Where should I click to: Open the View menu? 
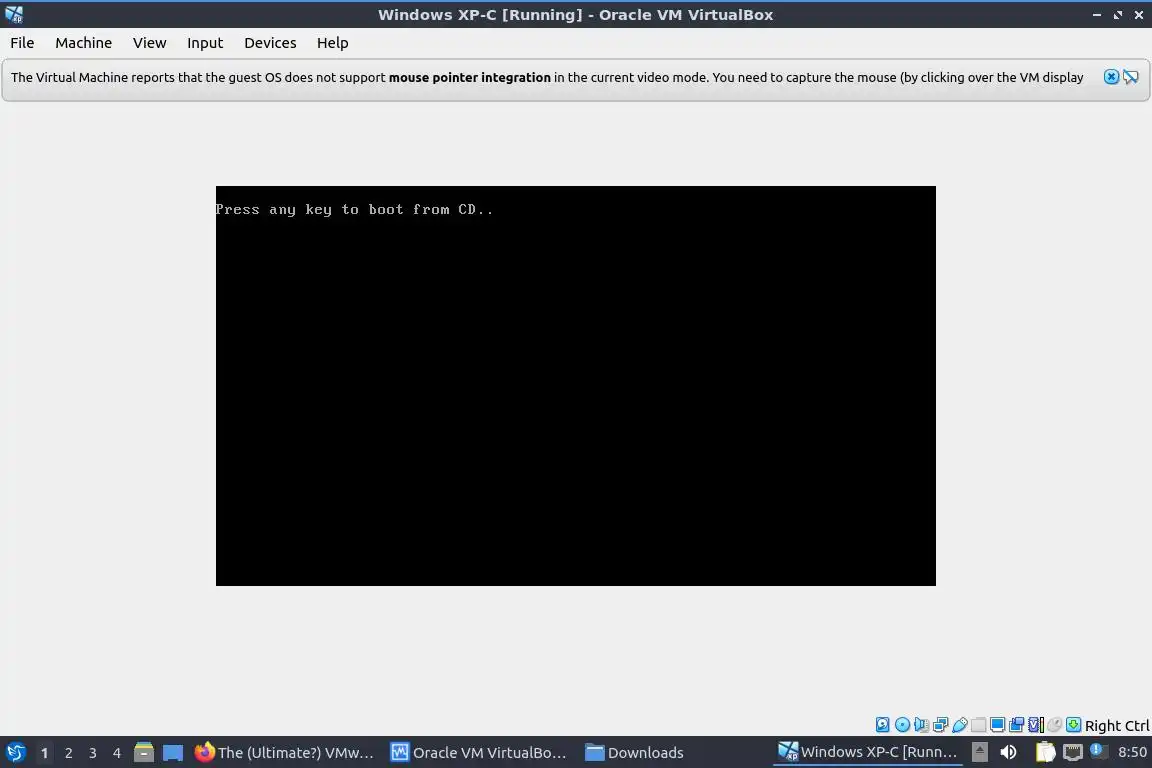point(149,43)
